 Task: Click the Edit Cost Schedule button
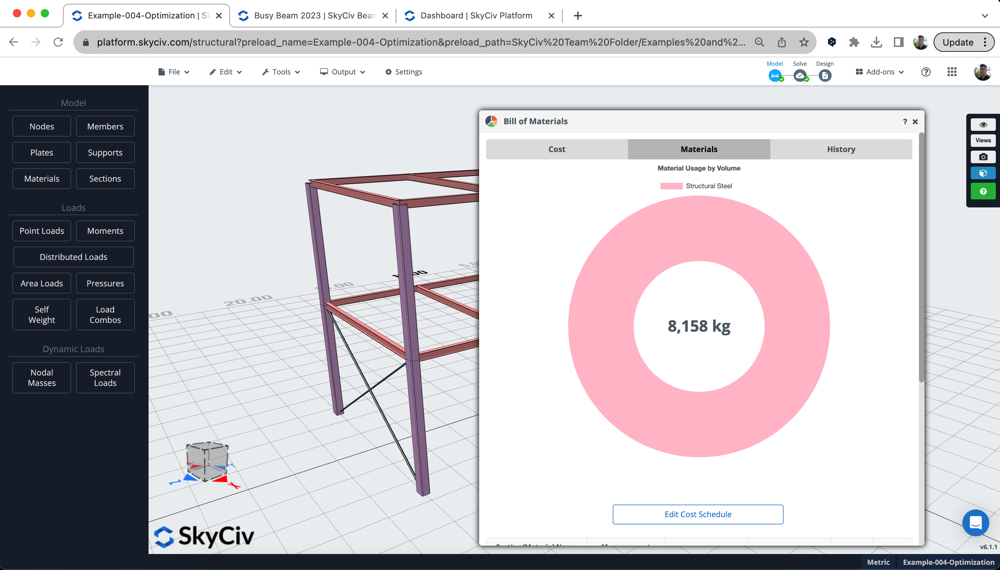pyautogui.click(x=698, y=515)
